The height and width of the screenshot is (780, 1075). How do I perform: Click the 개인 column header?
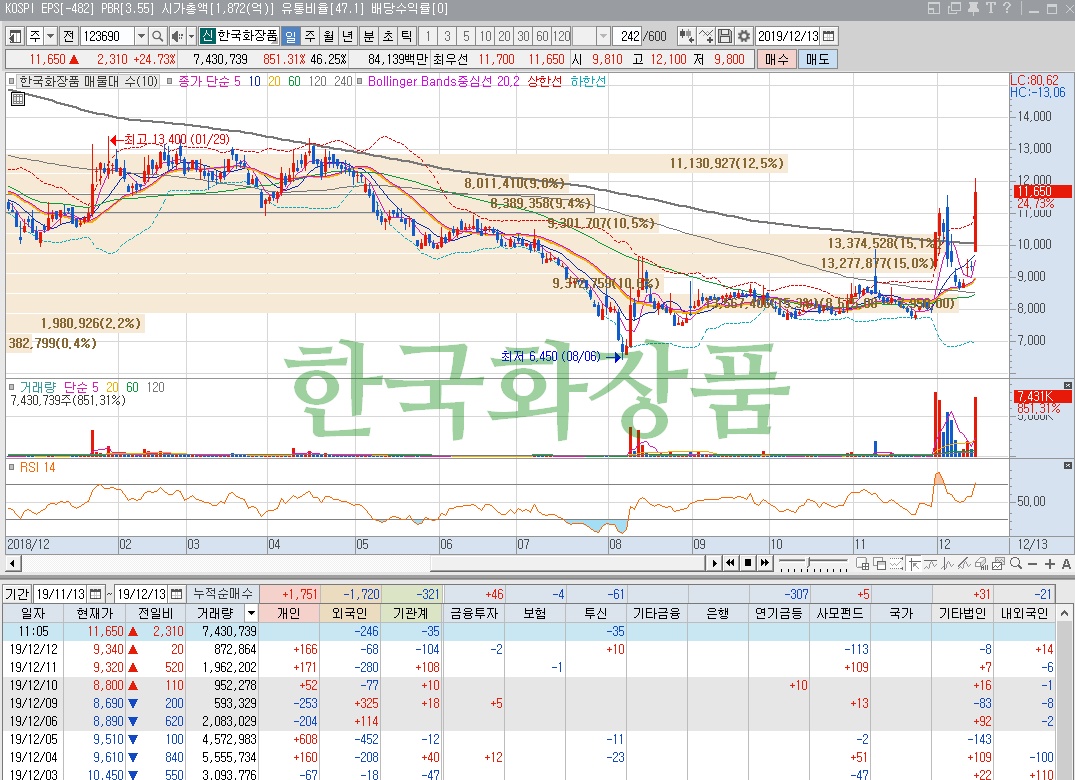click(x=289, y=613)
